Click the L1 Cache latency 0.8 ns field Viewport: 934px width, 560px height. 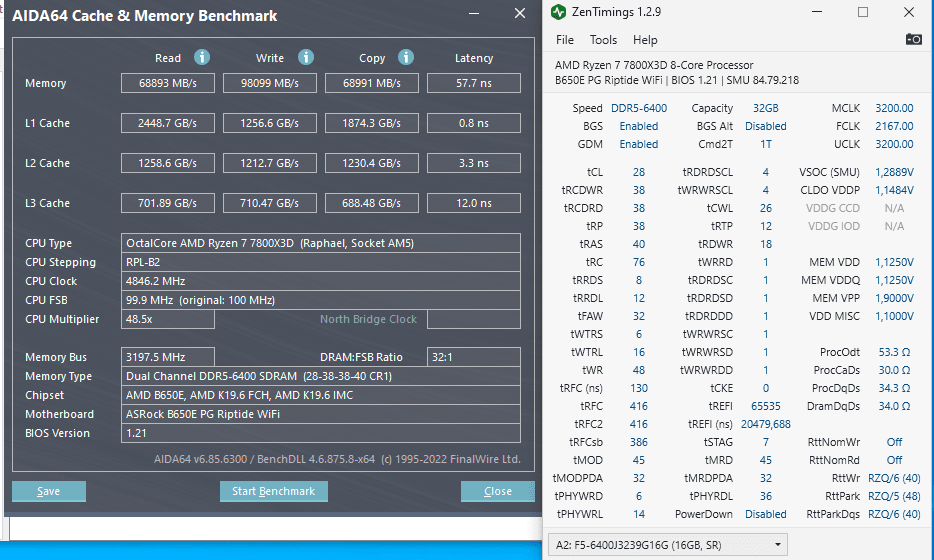click(x=474, y=123)
